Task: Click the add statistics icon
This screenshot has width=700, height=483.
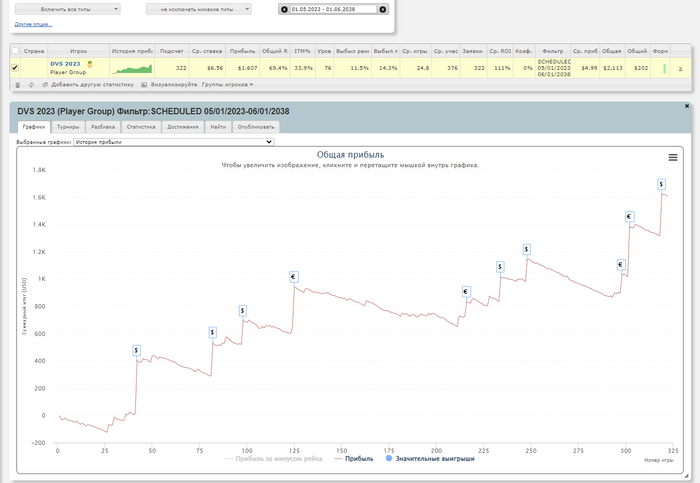Action: click(45, 85)
